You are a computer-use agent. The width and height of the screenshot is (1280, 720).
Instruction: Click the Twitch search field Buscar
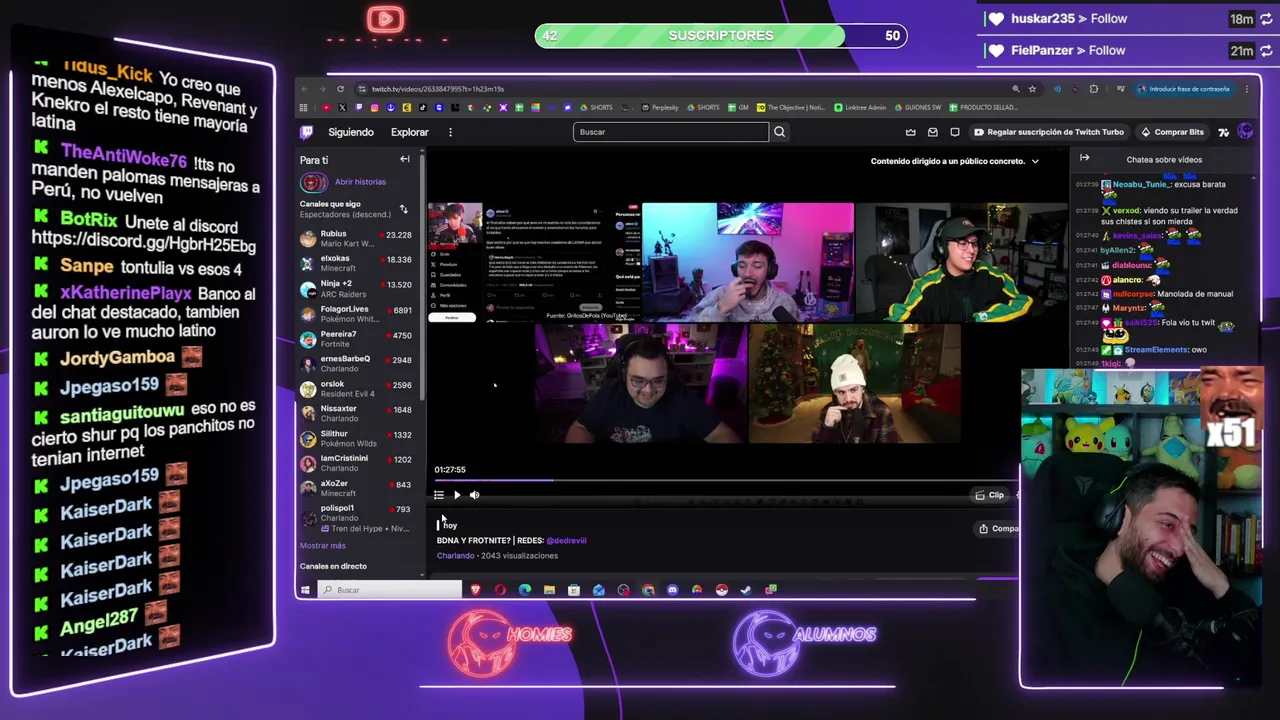(x=671, y=132)
